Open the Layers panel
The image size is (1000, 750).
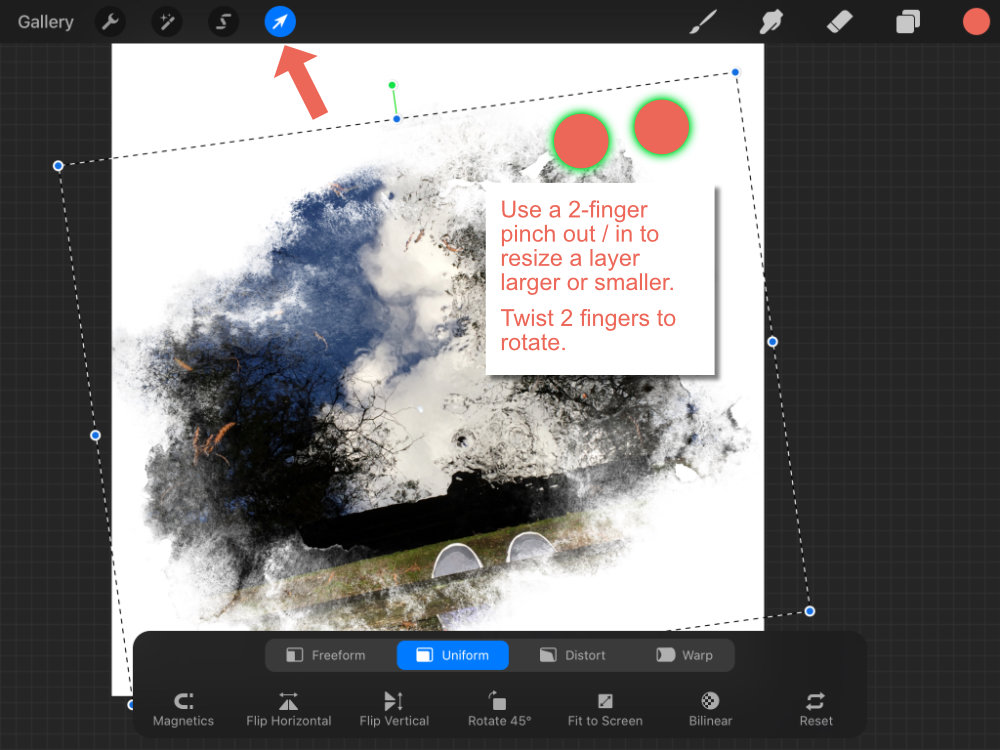(x=908, y=22)
